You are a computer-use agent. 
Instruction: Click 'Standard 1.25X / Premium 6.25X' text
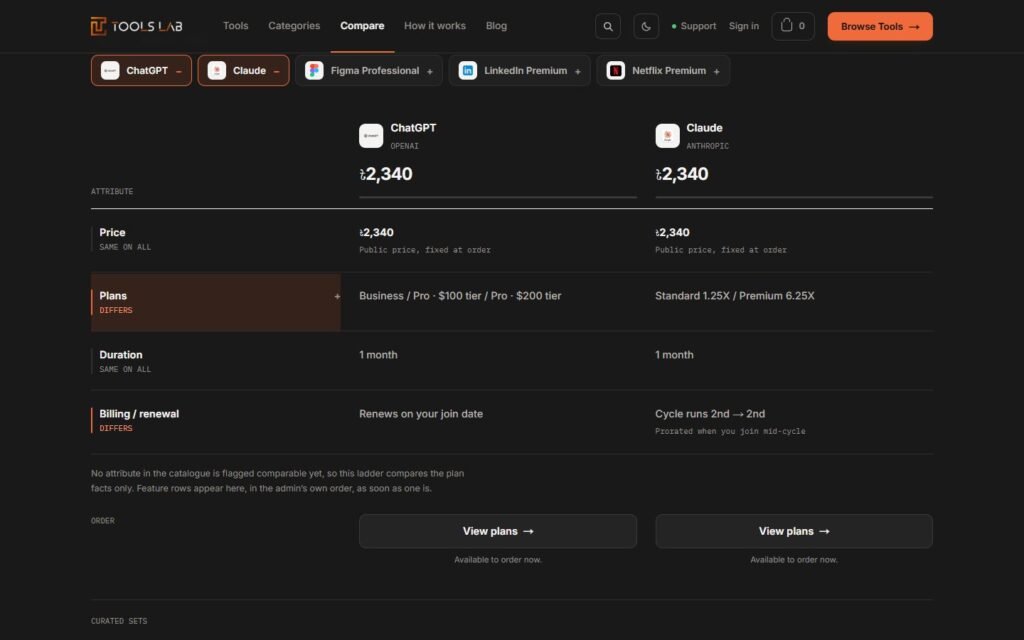[x=735, y=296]
